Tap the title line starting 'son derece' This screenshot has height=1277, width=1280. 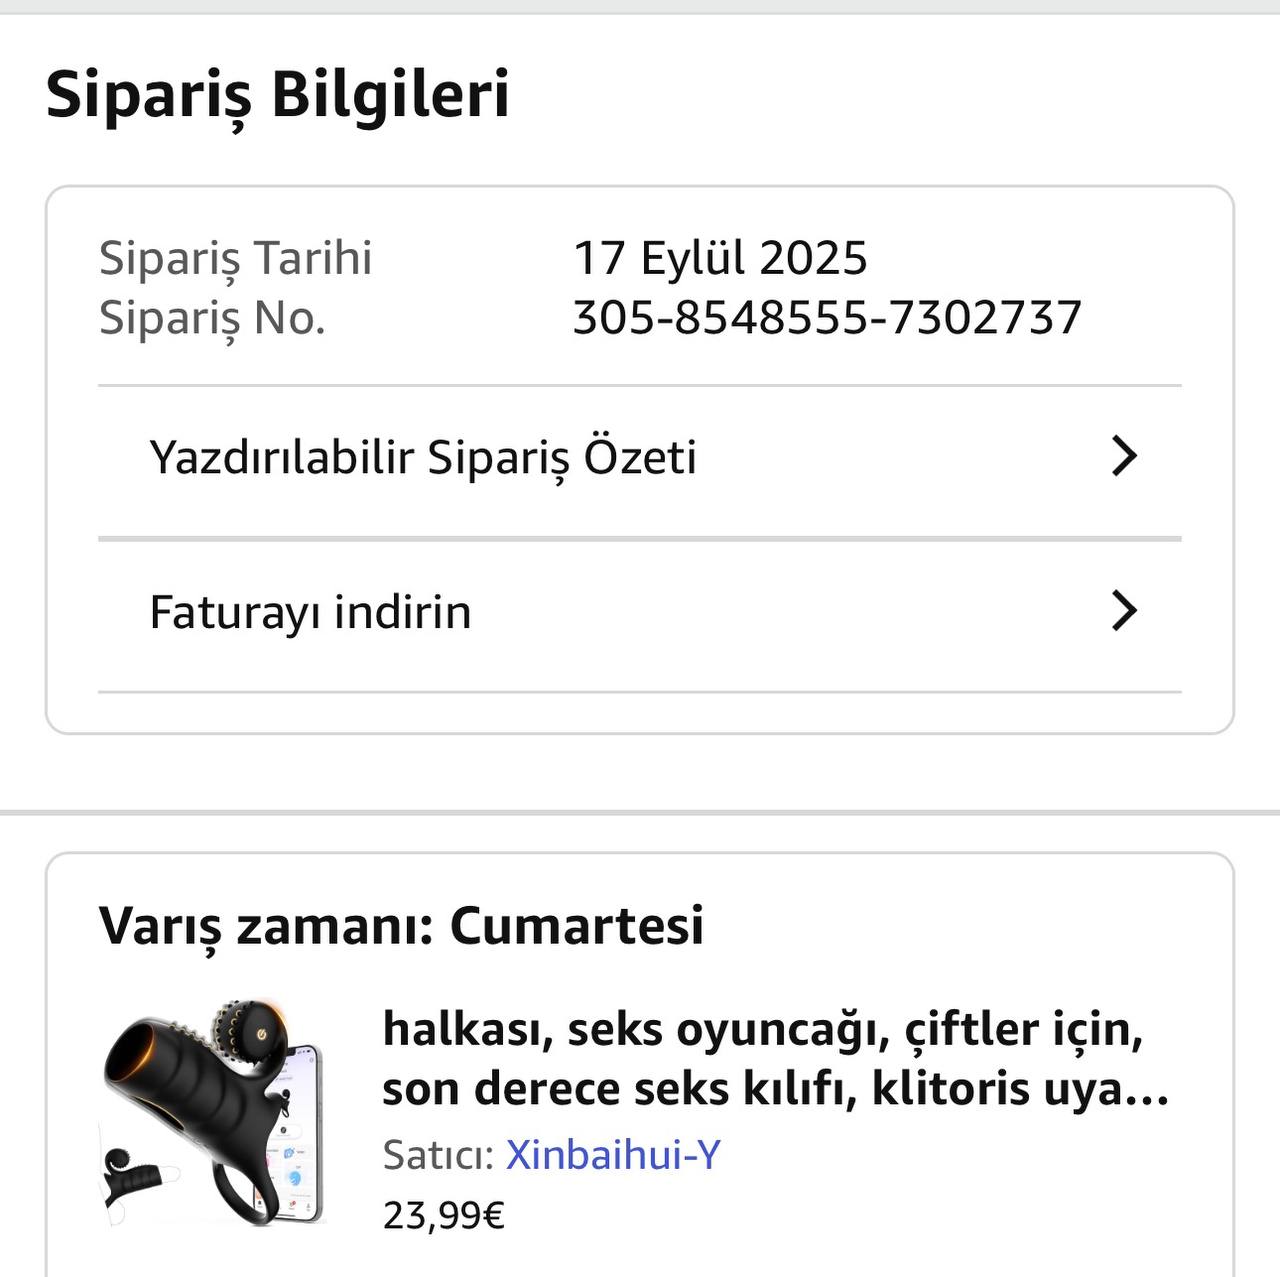[x=775, y=1089]
